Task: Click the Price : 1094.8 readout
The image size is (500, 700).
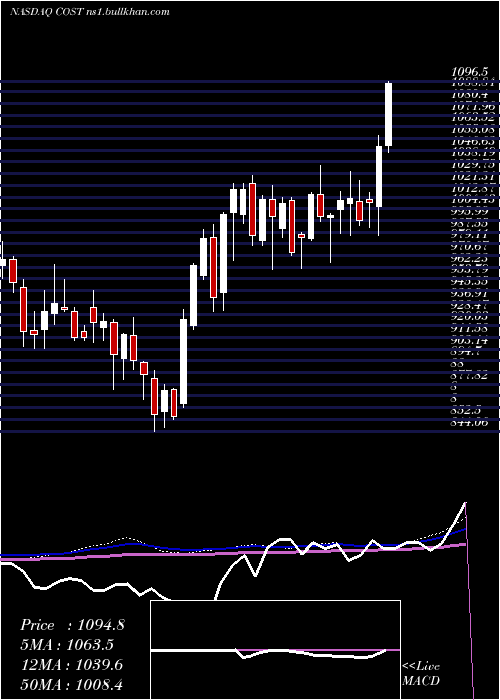Action: [72, 625]
